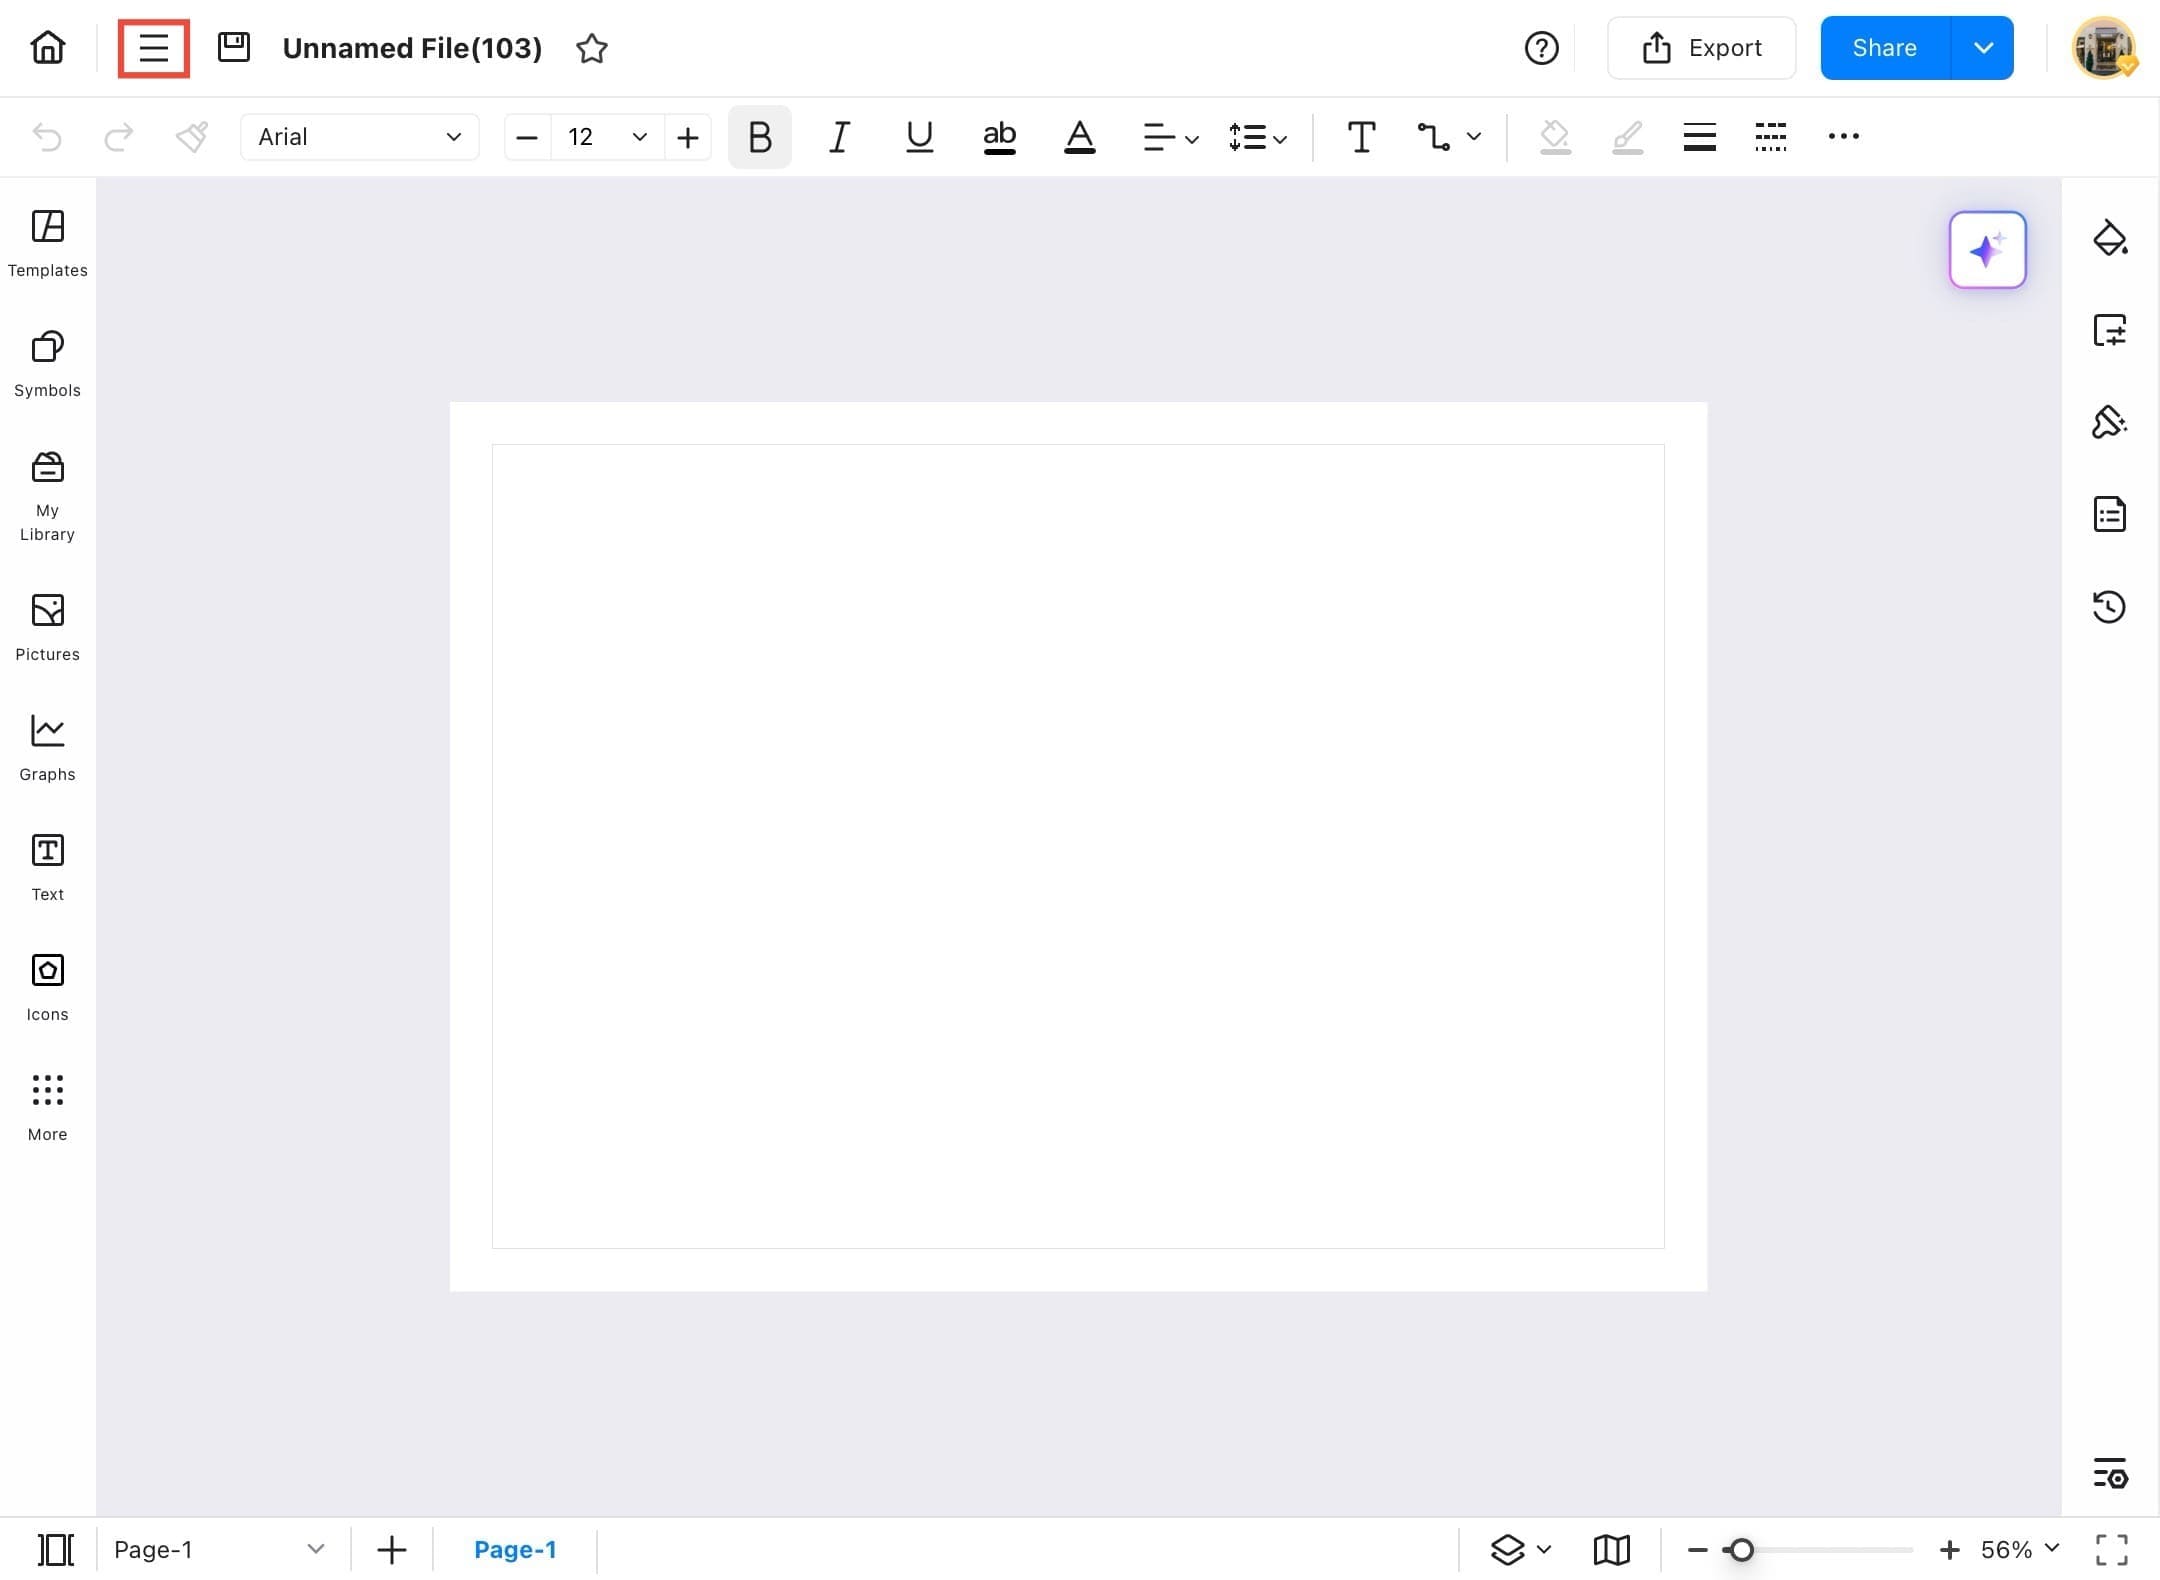Enable strikethrough text formatting
The height and width of the screenshot is (1580, 2160).
tap(999, 137)
